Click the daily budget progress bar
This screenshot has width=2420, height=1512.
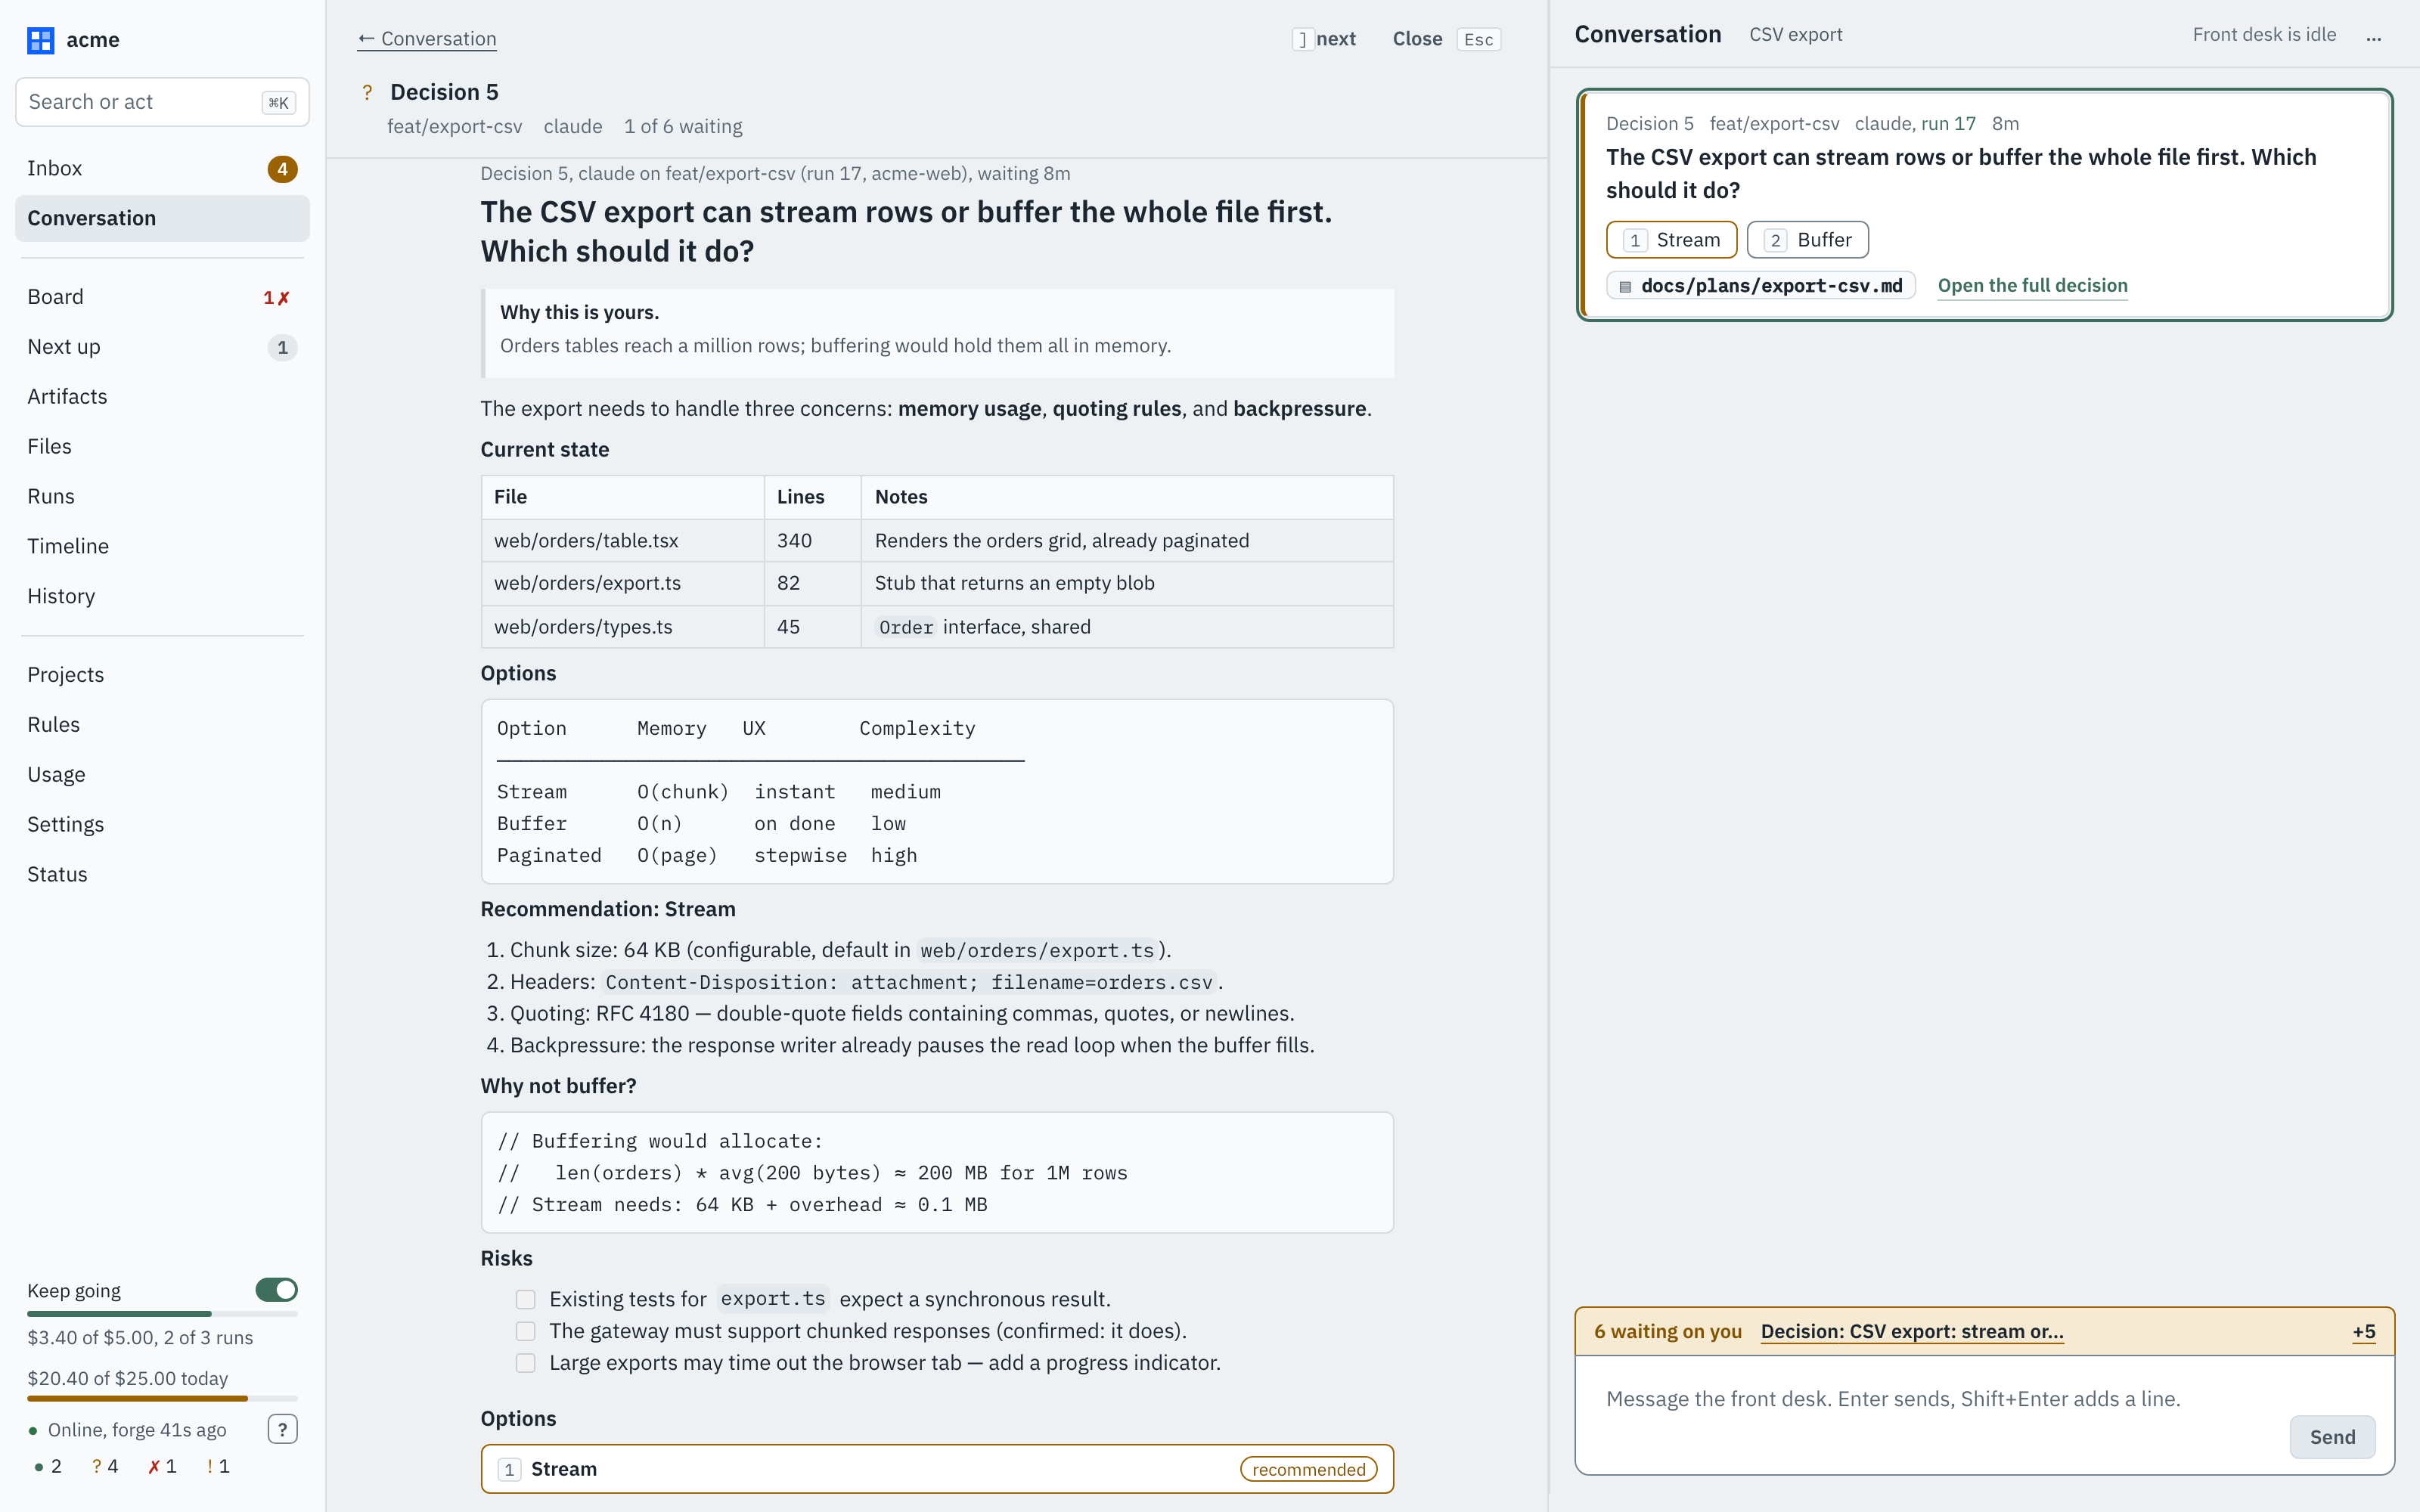(162, 1398)
